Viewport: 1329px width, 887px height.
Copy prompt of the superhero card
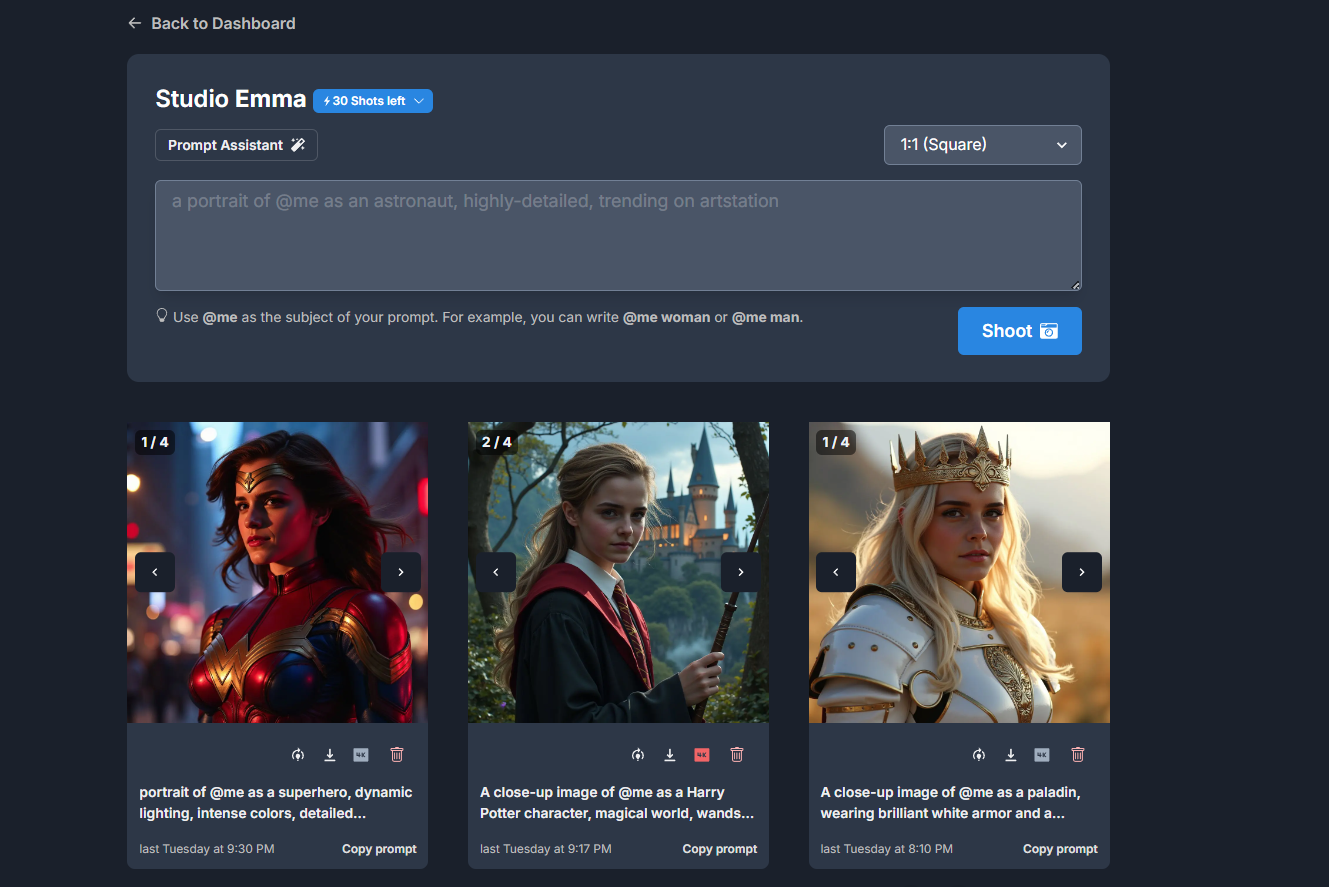point(379,849)
